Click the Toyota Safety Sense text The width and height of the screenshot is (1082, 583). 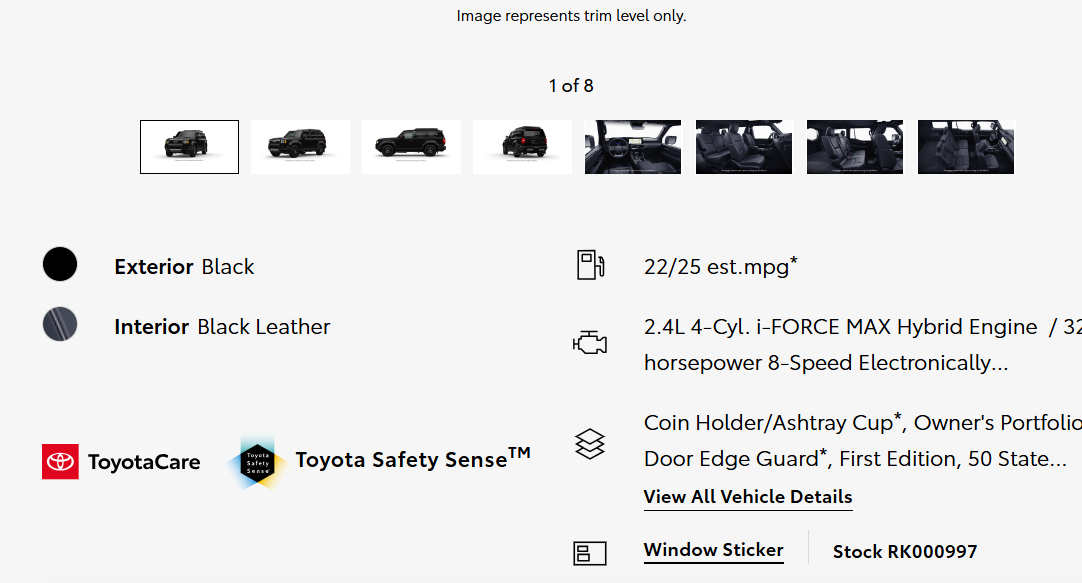pos(413,459)
